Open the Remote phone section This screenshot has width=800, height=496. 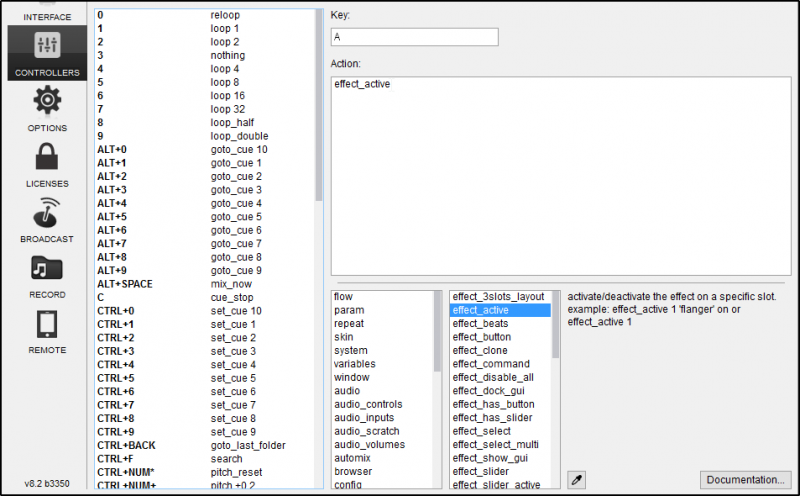tap(47, 332)
